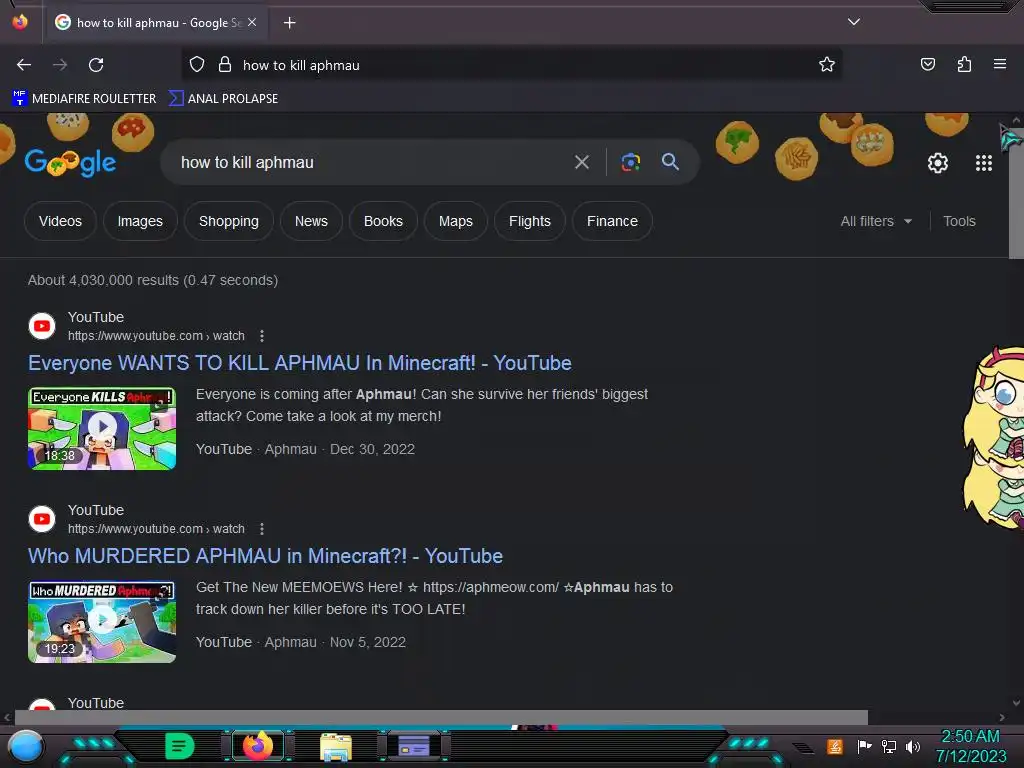Switch to News results filter
Image resolution: width=1024 pixels, height=768 pixels.
click(311, 221)
